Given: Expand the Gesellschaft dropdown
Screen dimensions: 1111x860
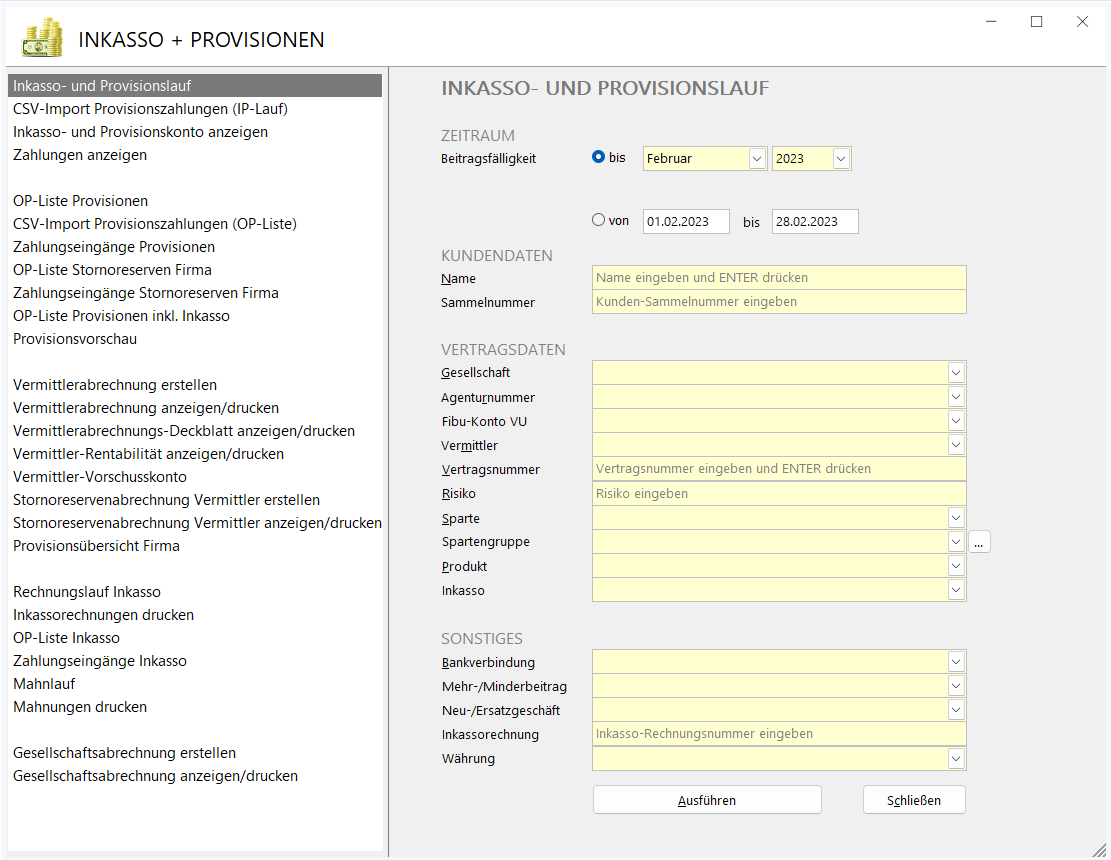Looking at the screenshot, I should click(956, 373).
